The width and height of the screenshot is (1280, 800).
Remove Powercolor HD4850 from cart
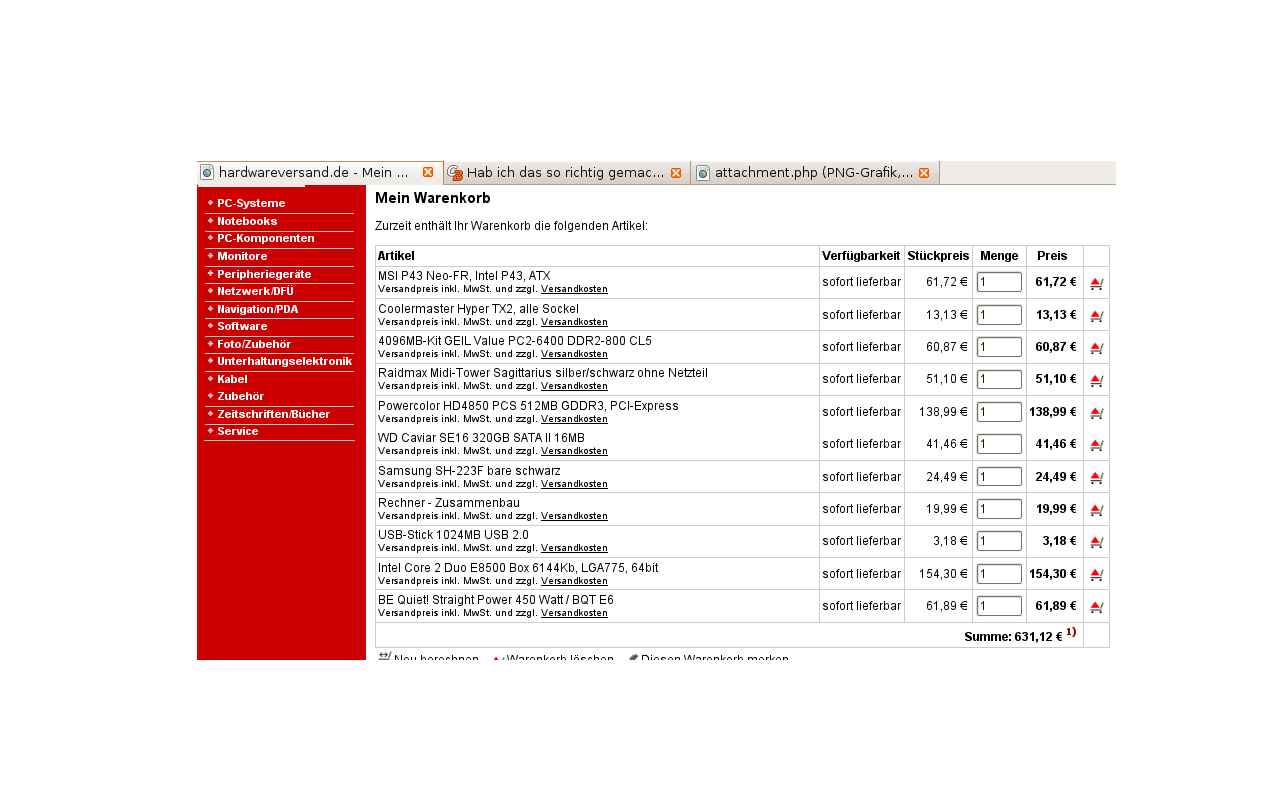pyautogui.click(x=1096, y=412)
